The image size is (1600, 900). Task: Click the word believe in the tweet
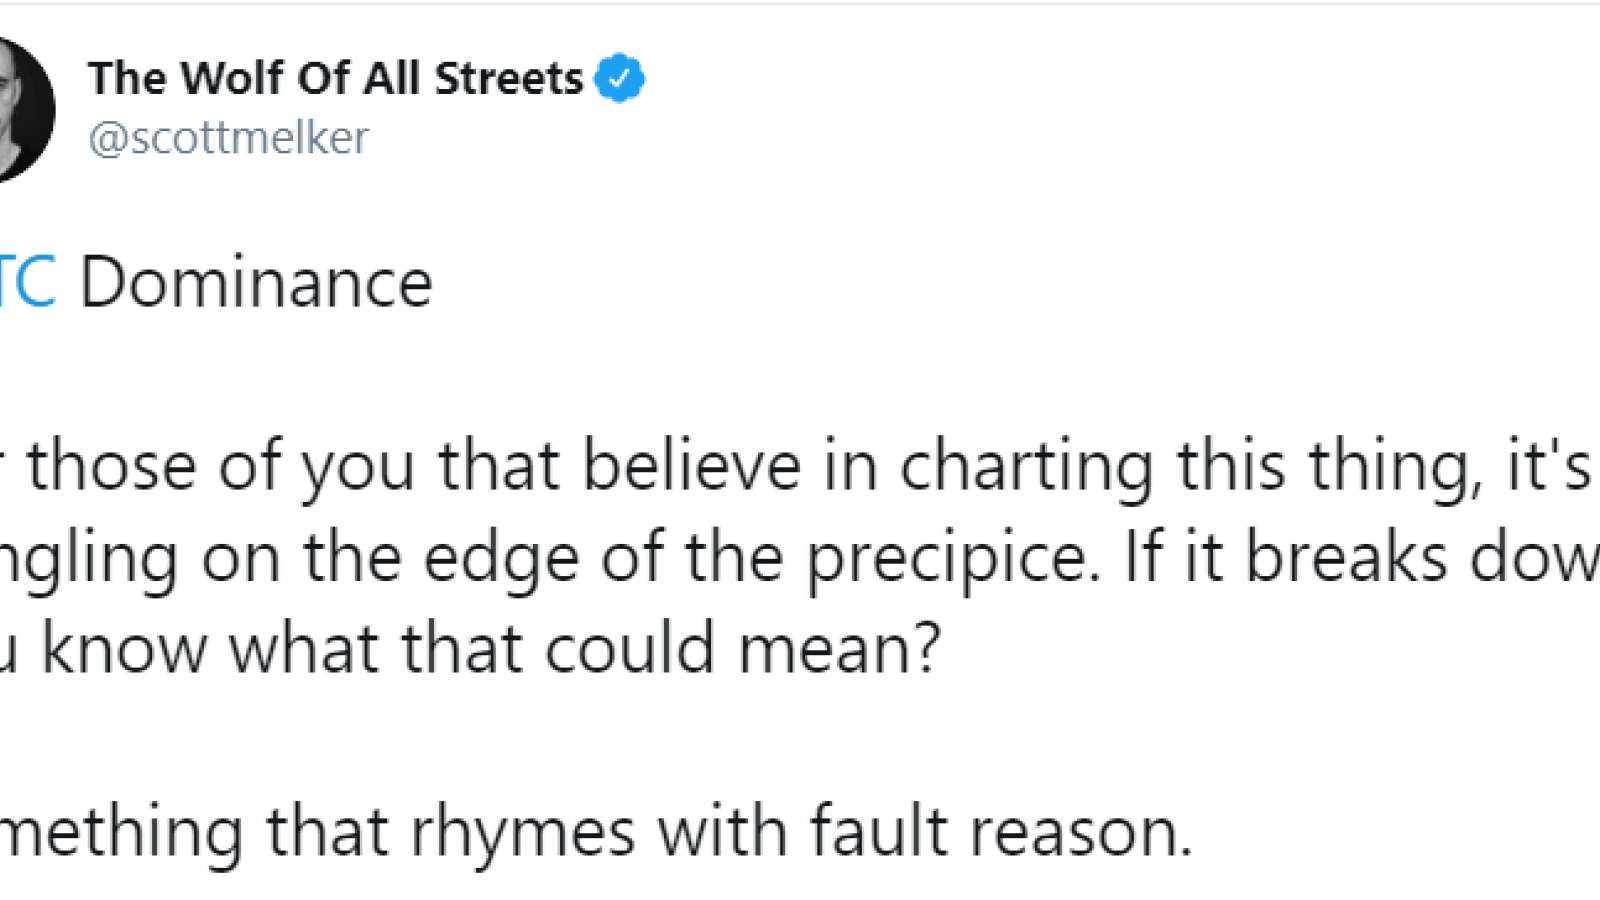click(x=692, y=466)
